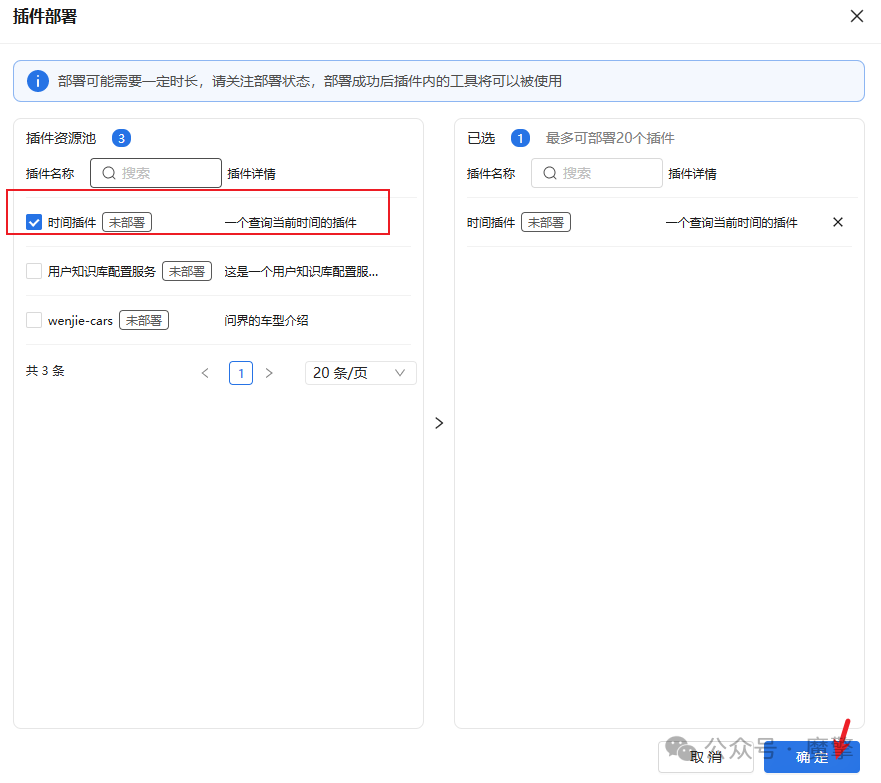
Task: Click the page number input showing 1
Action: point(240,372)
